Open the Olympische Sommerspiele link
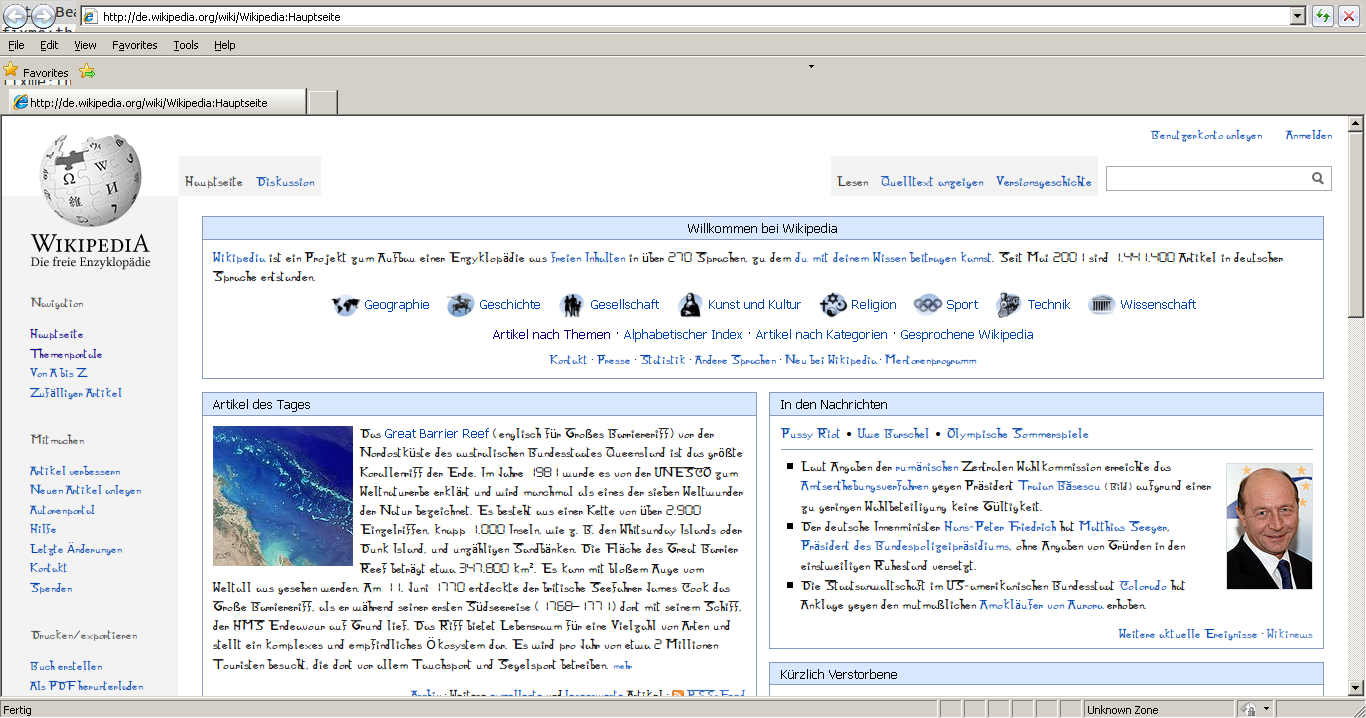The image size is (1366, 718). click(1018, 434)
